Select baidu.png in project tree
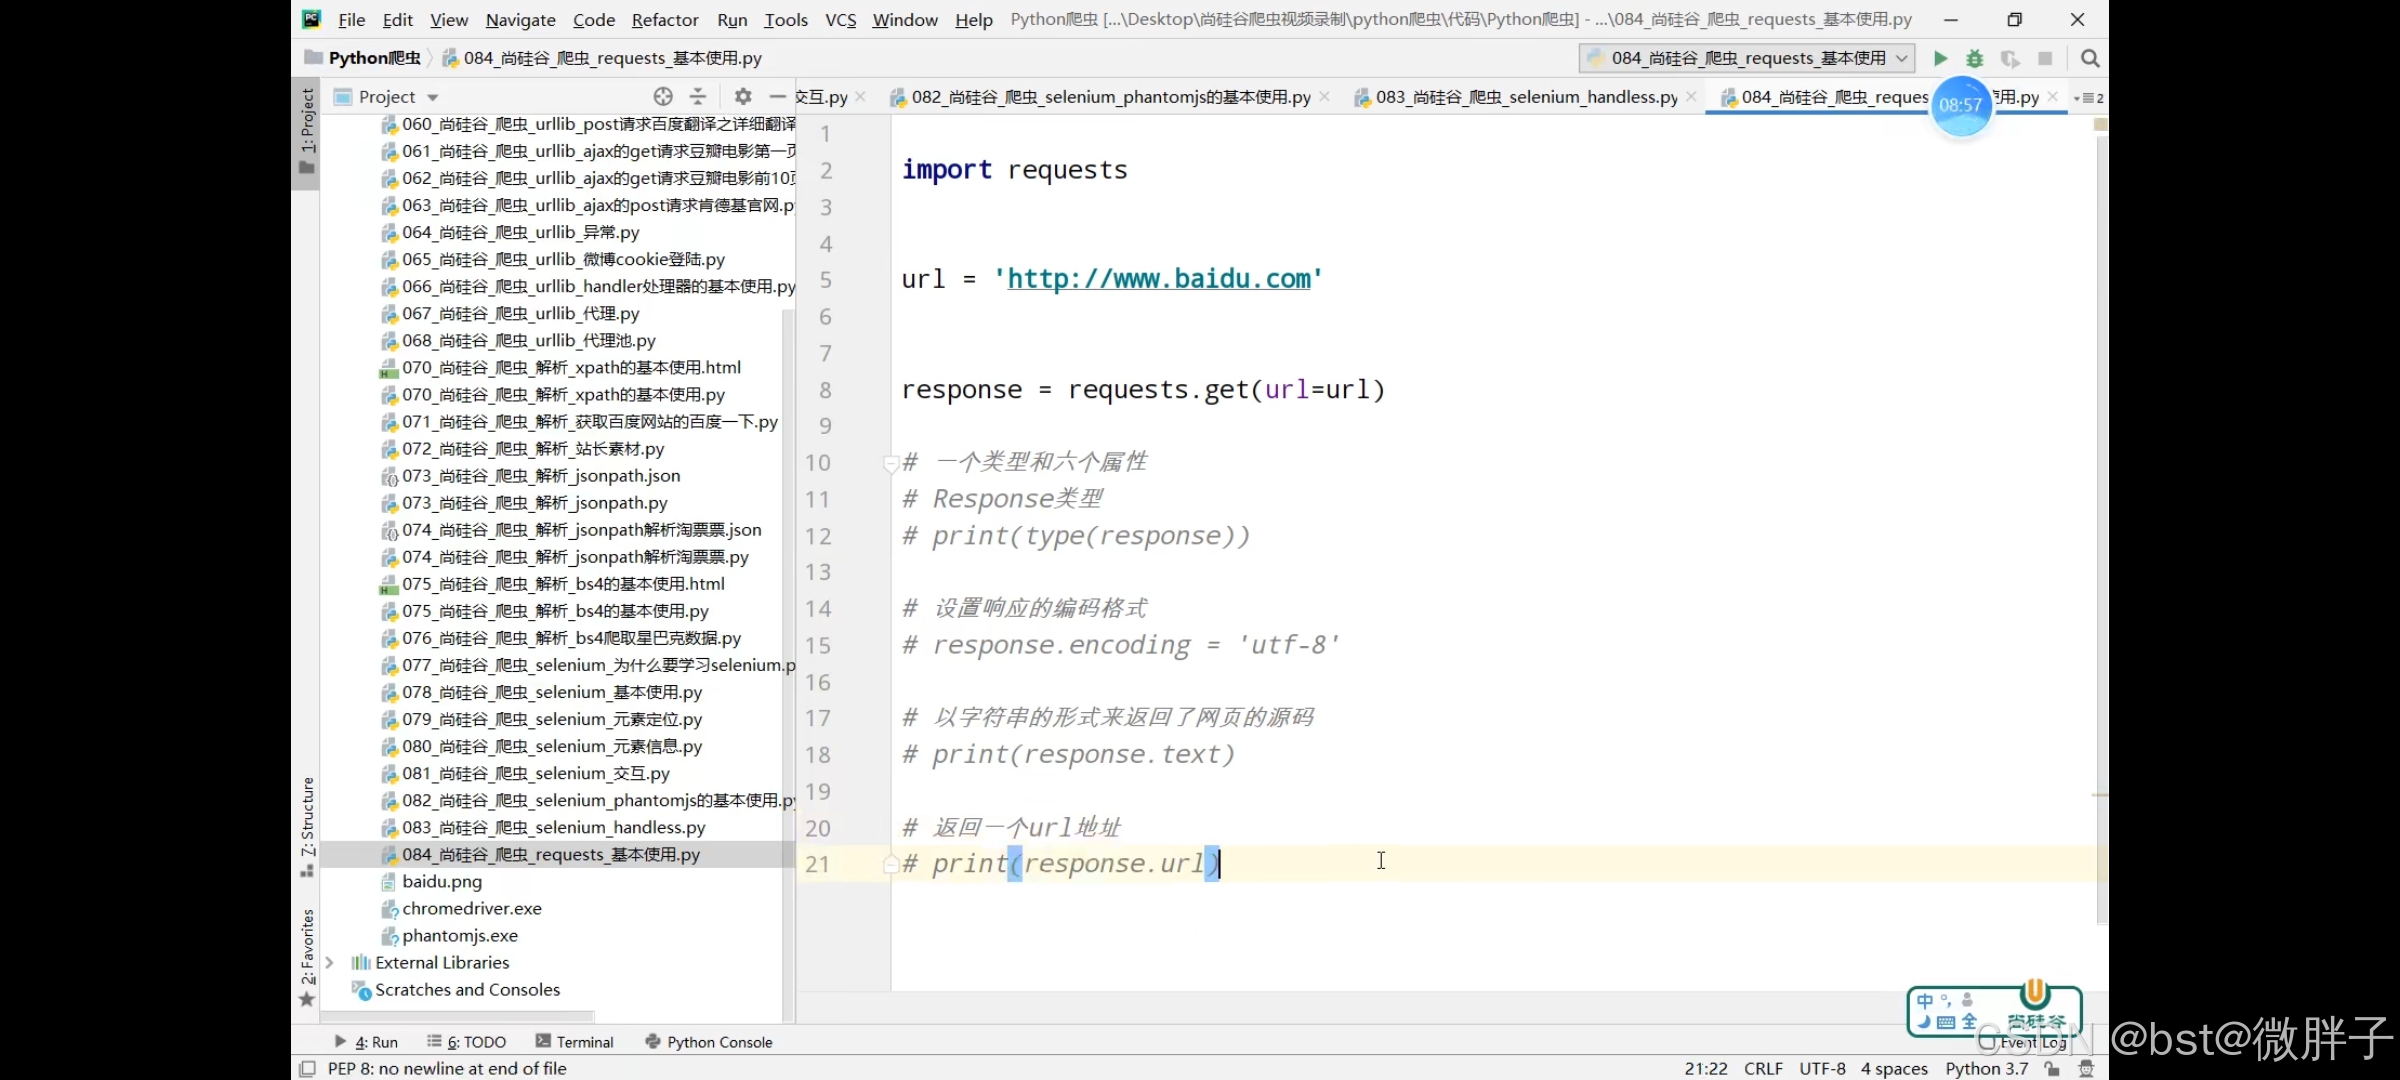Viewport: 2400px width, 1080px height. coord(442,881)
